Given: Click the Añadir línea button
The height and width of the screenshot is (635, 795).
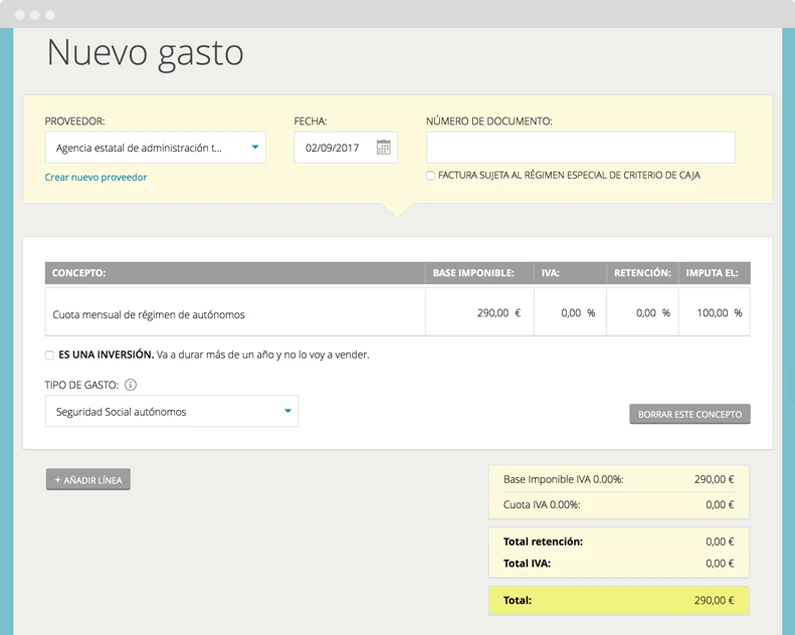Looking at the screenshot, I should pyautogui.click(x=88, y=479).
